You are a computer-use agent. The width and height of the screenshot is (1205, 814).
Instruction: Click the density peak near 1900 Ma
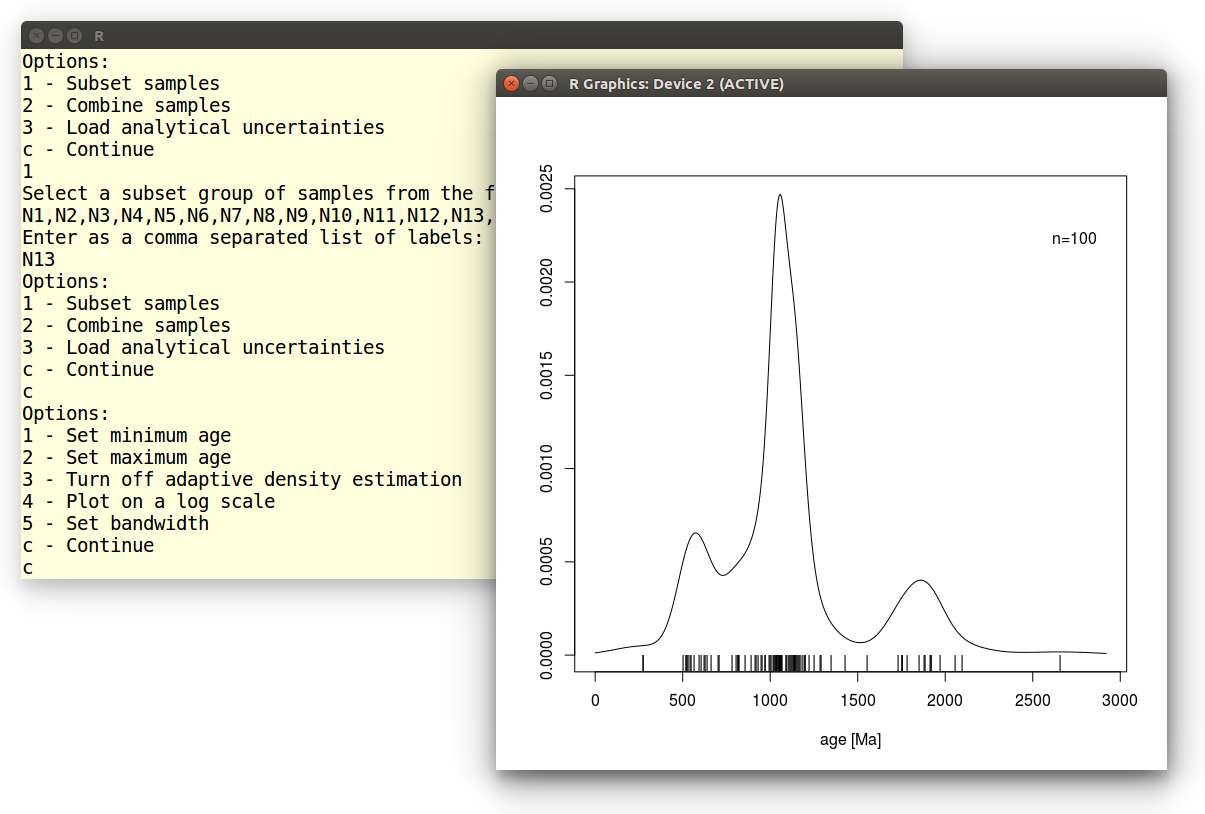tap(920, 581)
